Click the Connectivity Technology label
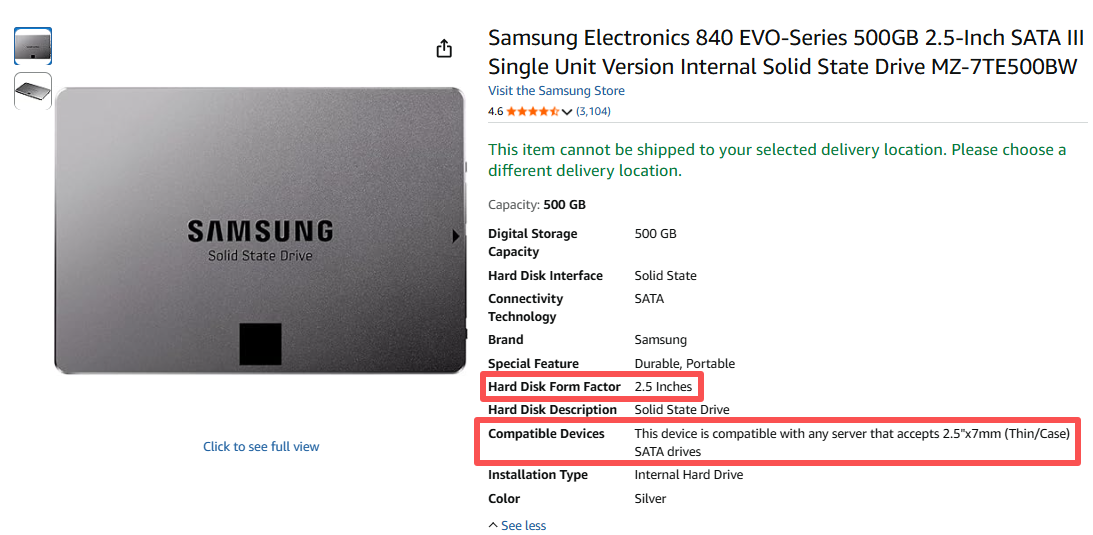This screenshot has height=535, width=1093. [x=525, y=307]
